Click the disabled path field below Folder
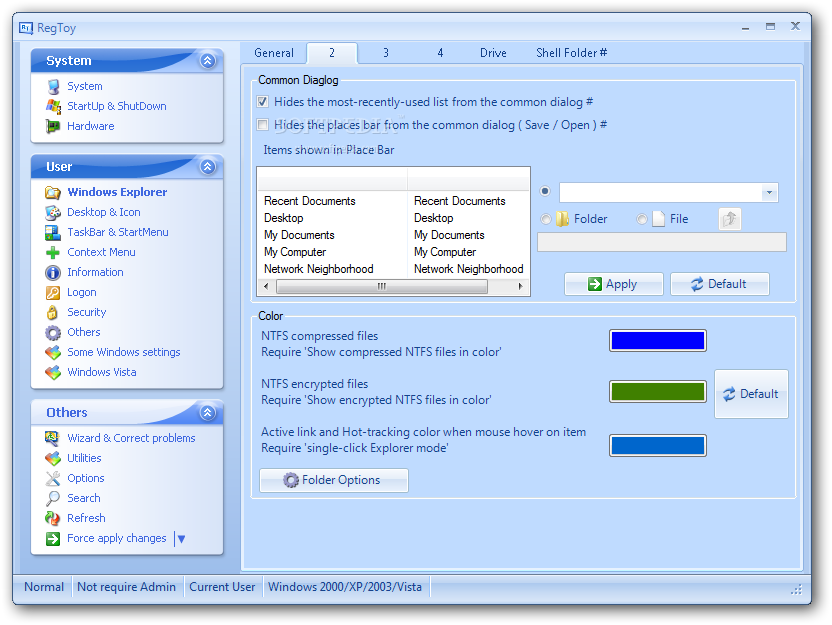 pos(662,242)
